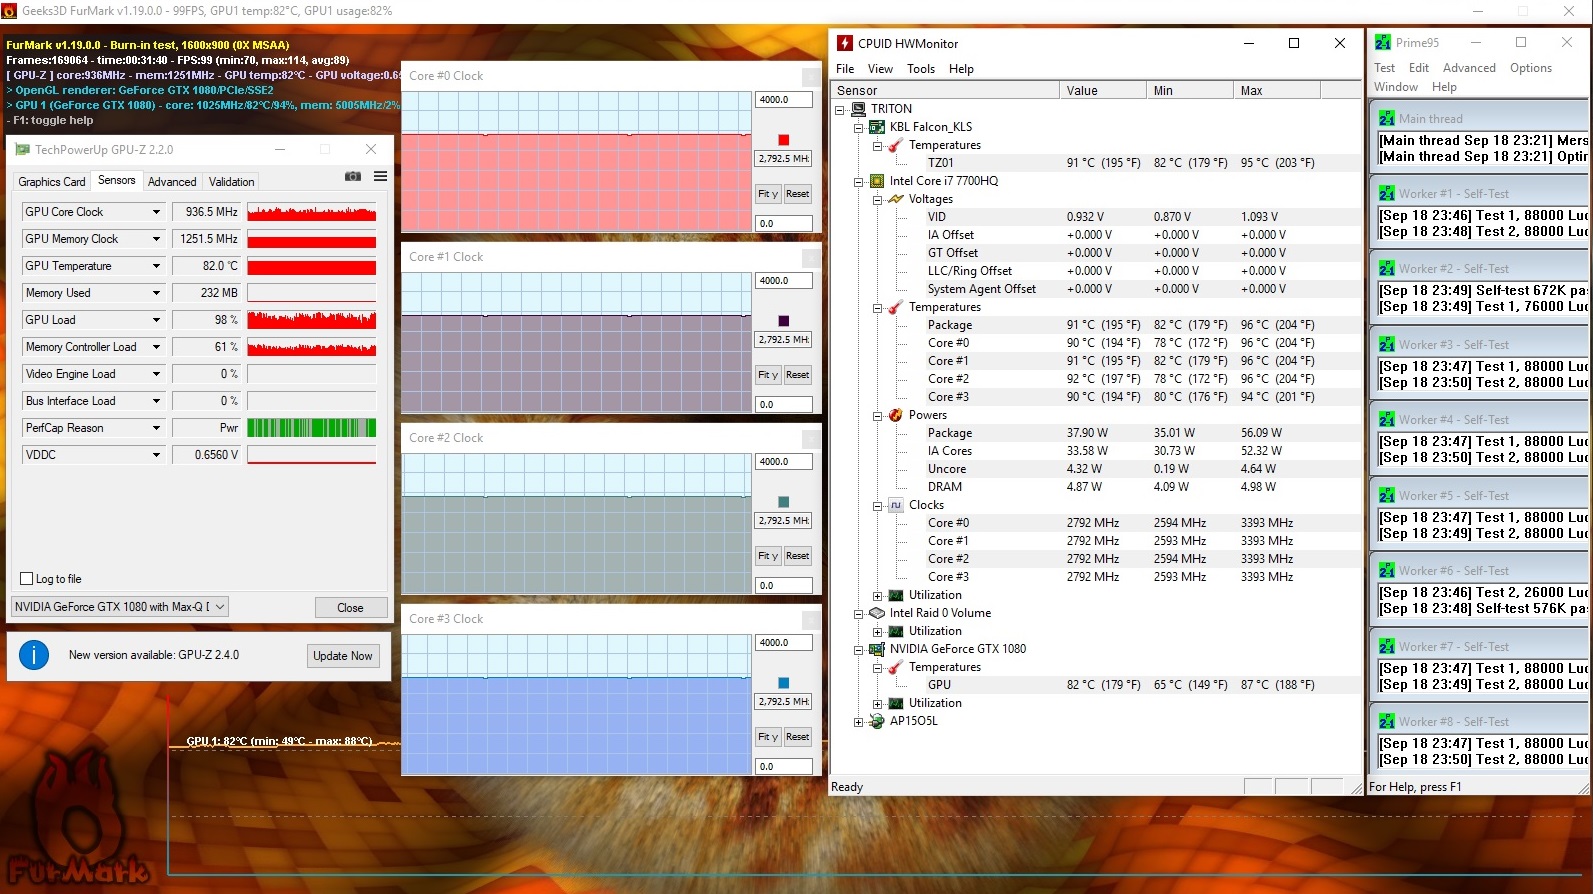Click the KBL Falcon_KLS motherboard icon
Screen dimensions: 1593x894
coord(877,127)
